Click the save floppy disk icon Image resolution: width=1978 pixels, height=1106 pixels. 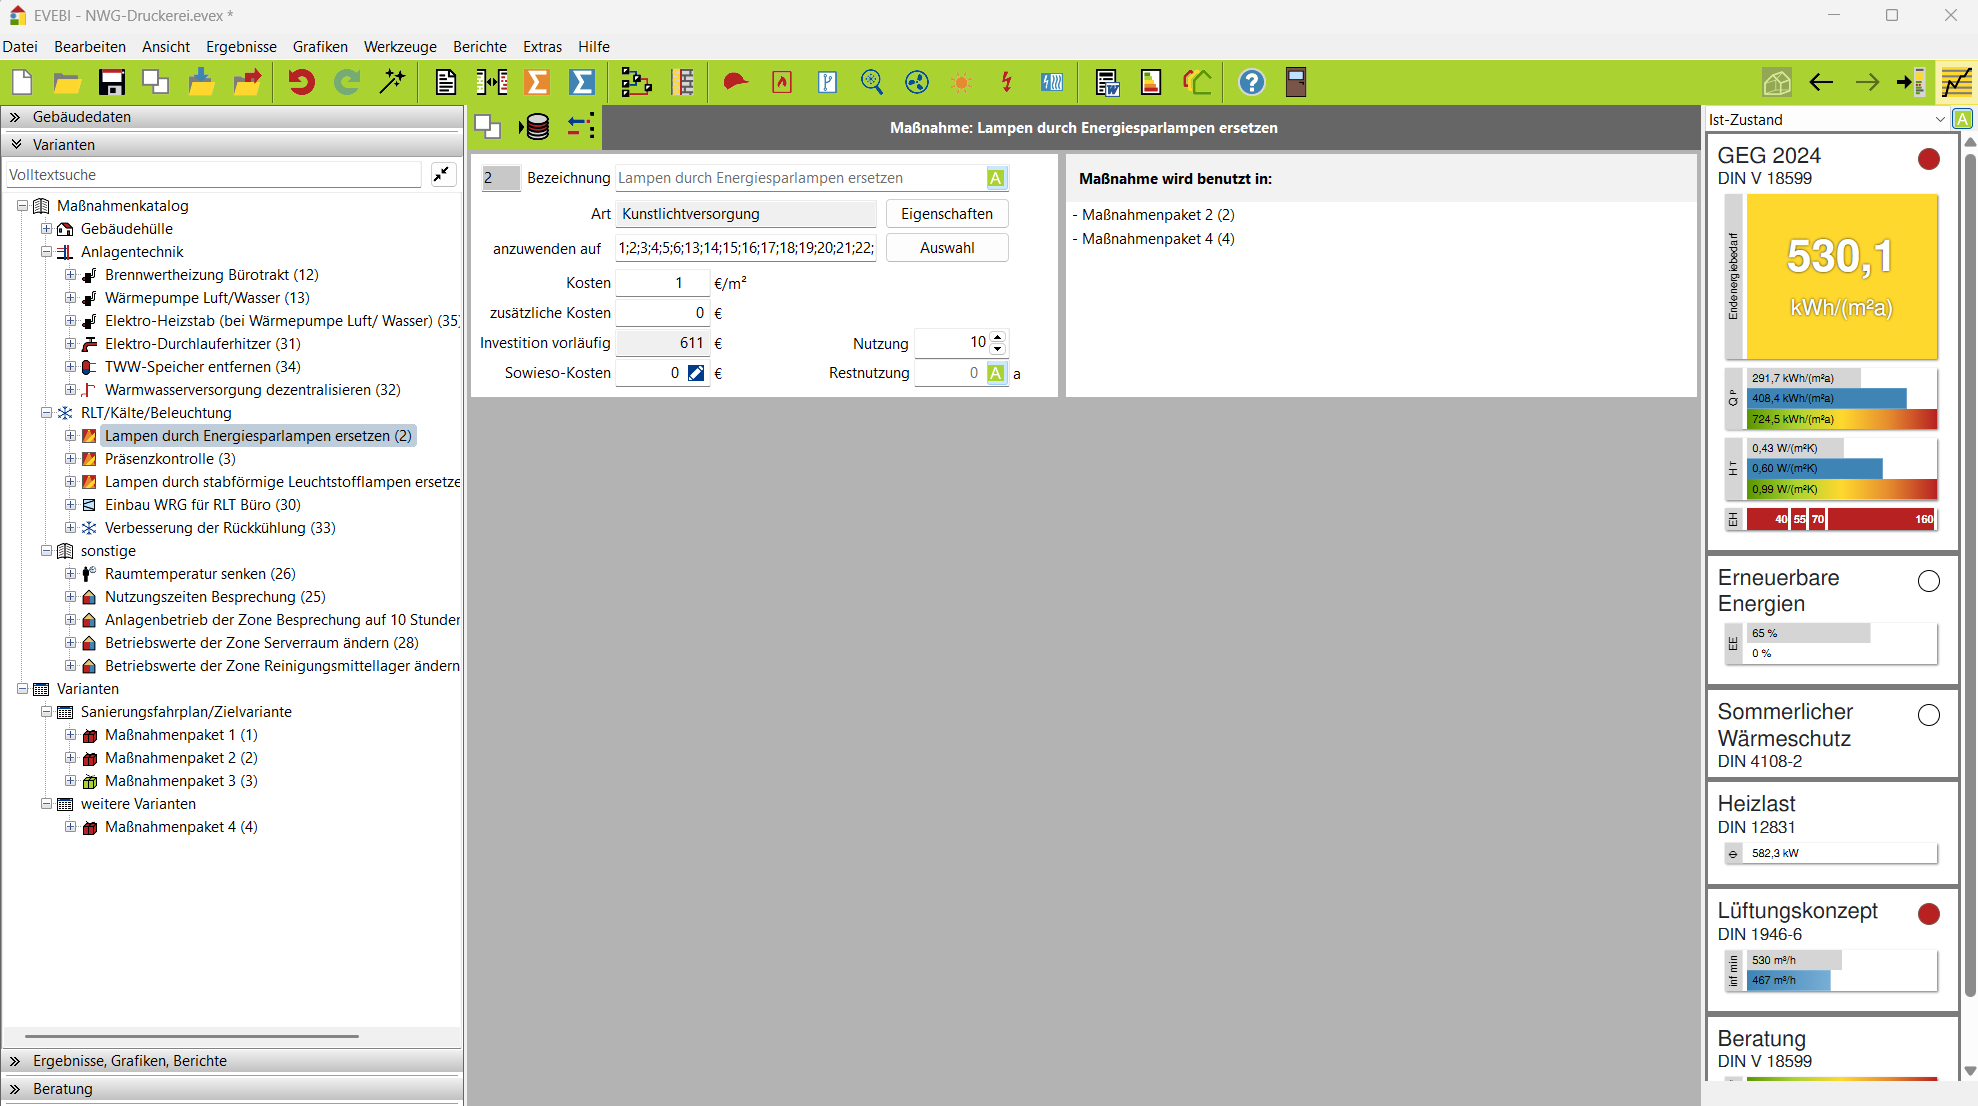111,82
